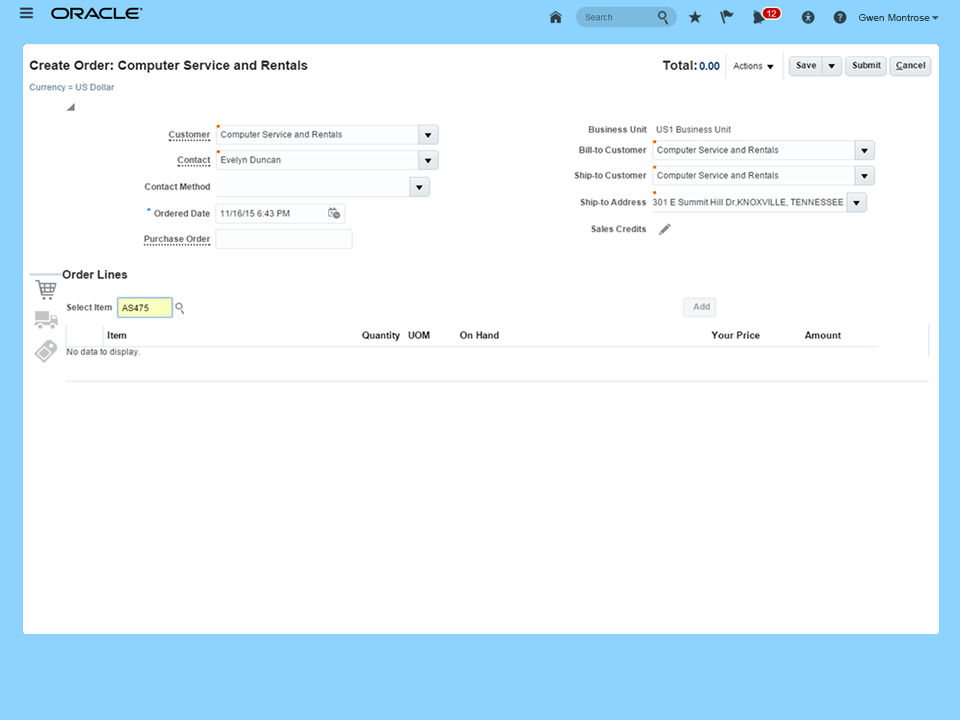The height and width of the screenshot is (720, 960).
Task: Open the Help question mark icon
Action: click(840, 18)
